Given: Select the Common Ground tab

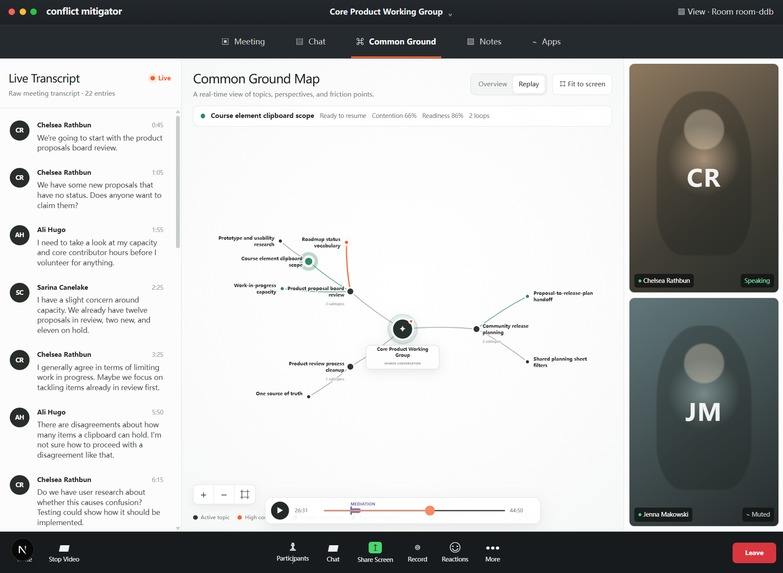Looking at the screenshot, I should pos(396,41).
